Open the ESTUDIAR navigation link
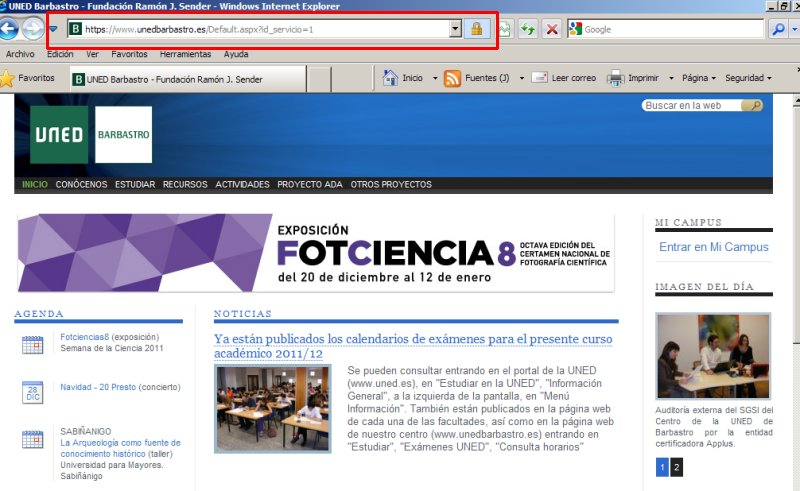 [x=135, y=185]
